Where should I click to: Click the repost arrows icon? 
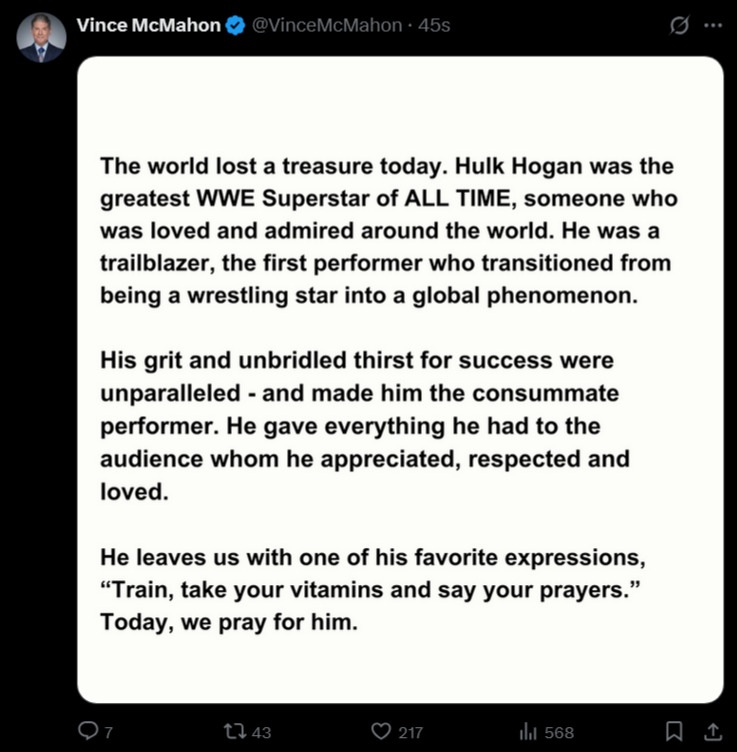coord(235,731)
